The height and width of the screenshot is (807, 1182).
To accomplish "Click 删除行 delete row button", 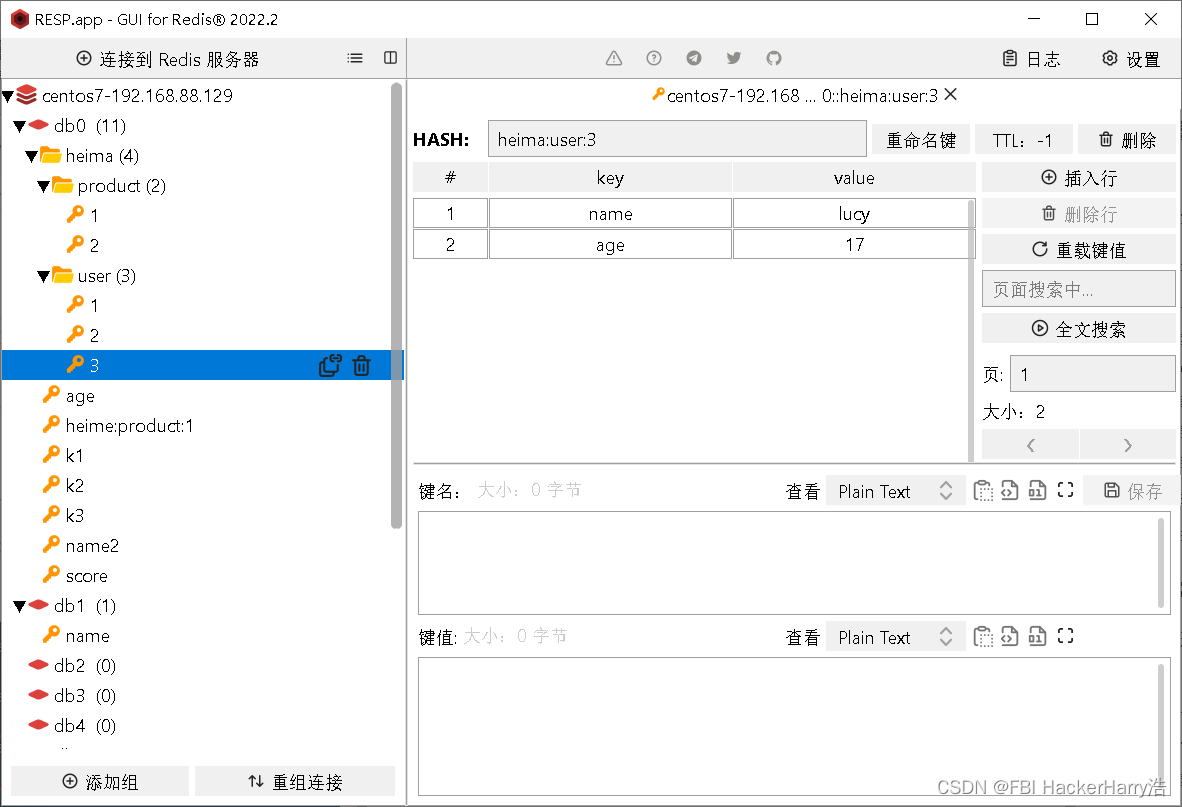I will point(1079,214).
